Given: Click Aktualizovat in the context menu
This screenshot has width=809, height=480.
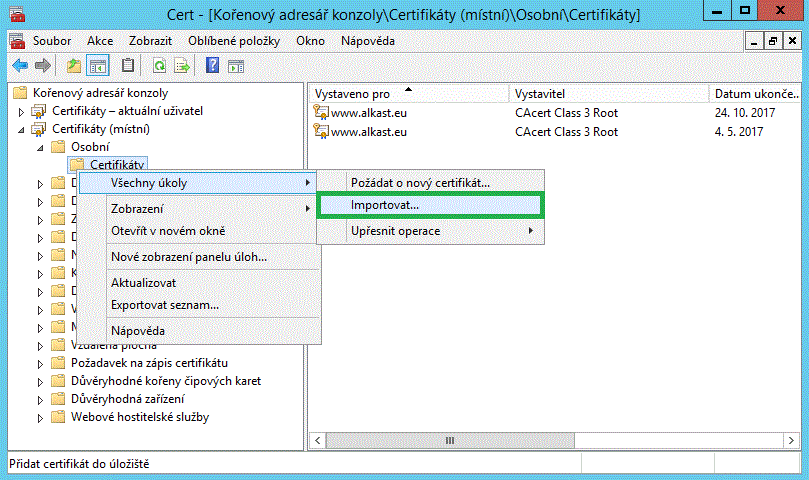Looking at the screenshot, I should 143,283.
